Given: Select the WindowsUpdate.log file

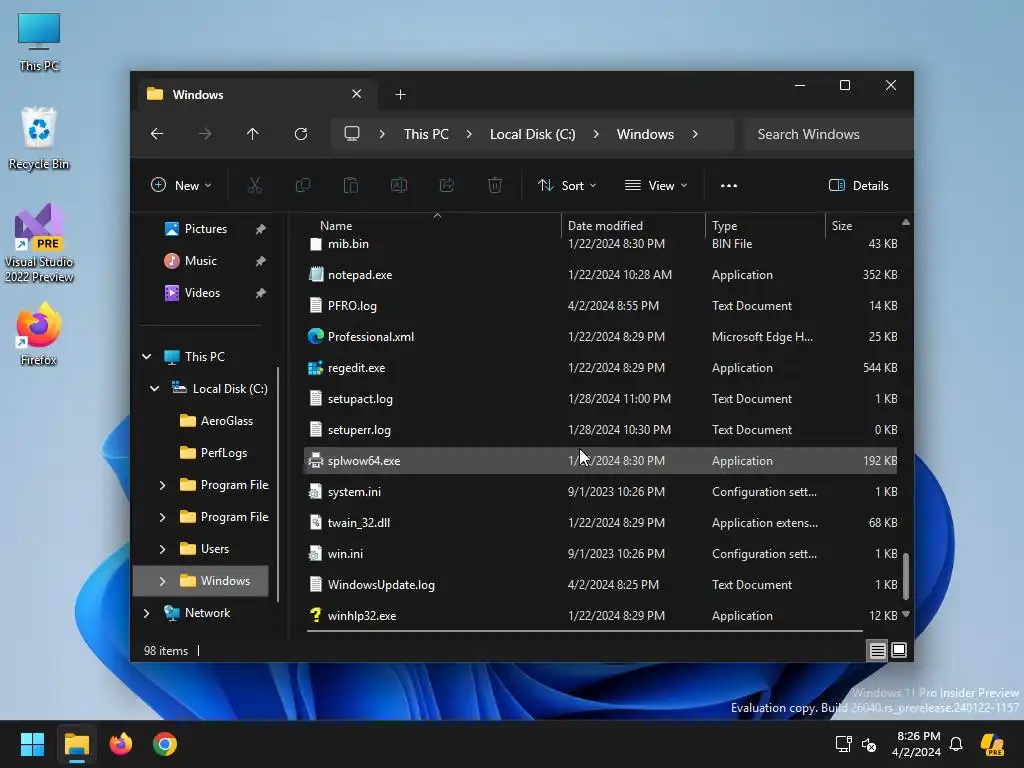Looking at the screenshot, I should (x=601, y=585).
